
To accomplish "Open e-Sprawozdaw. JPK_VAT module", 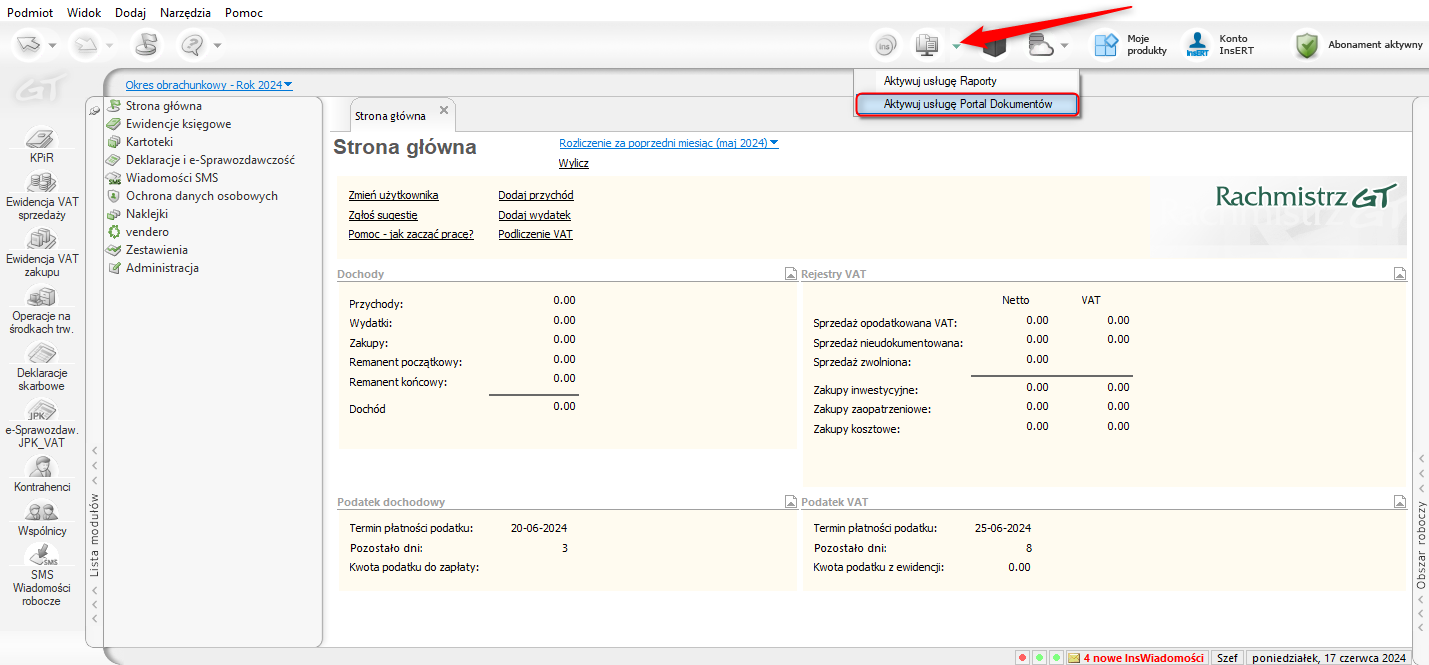I will 42,424.
